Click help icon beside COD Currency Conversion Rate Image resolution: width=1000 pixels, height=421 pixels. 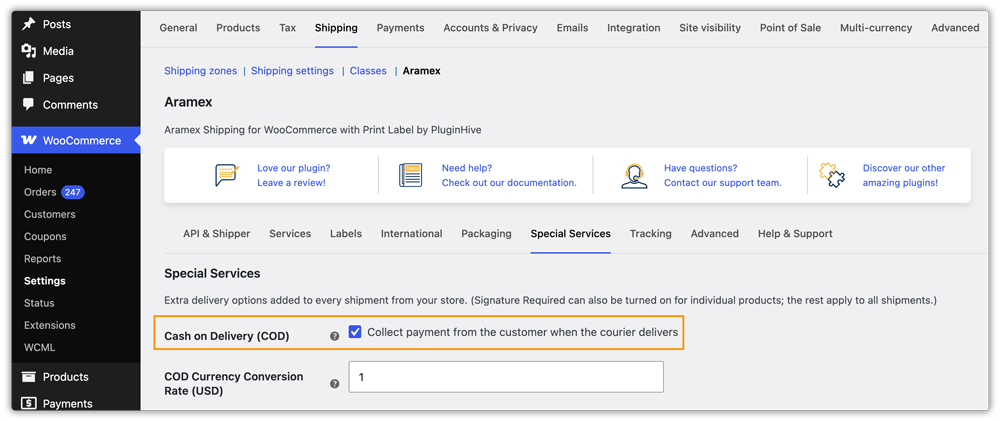[x=334, y=384]
